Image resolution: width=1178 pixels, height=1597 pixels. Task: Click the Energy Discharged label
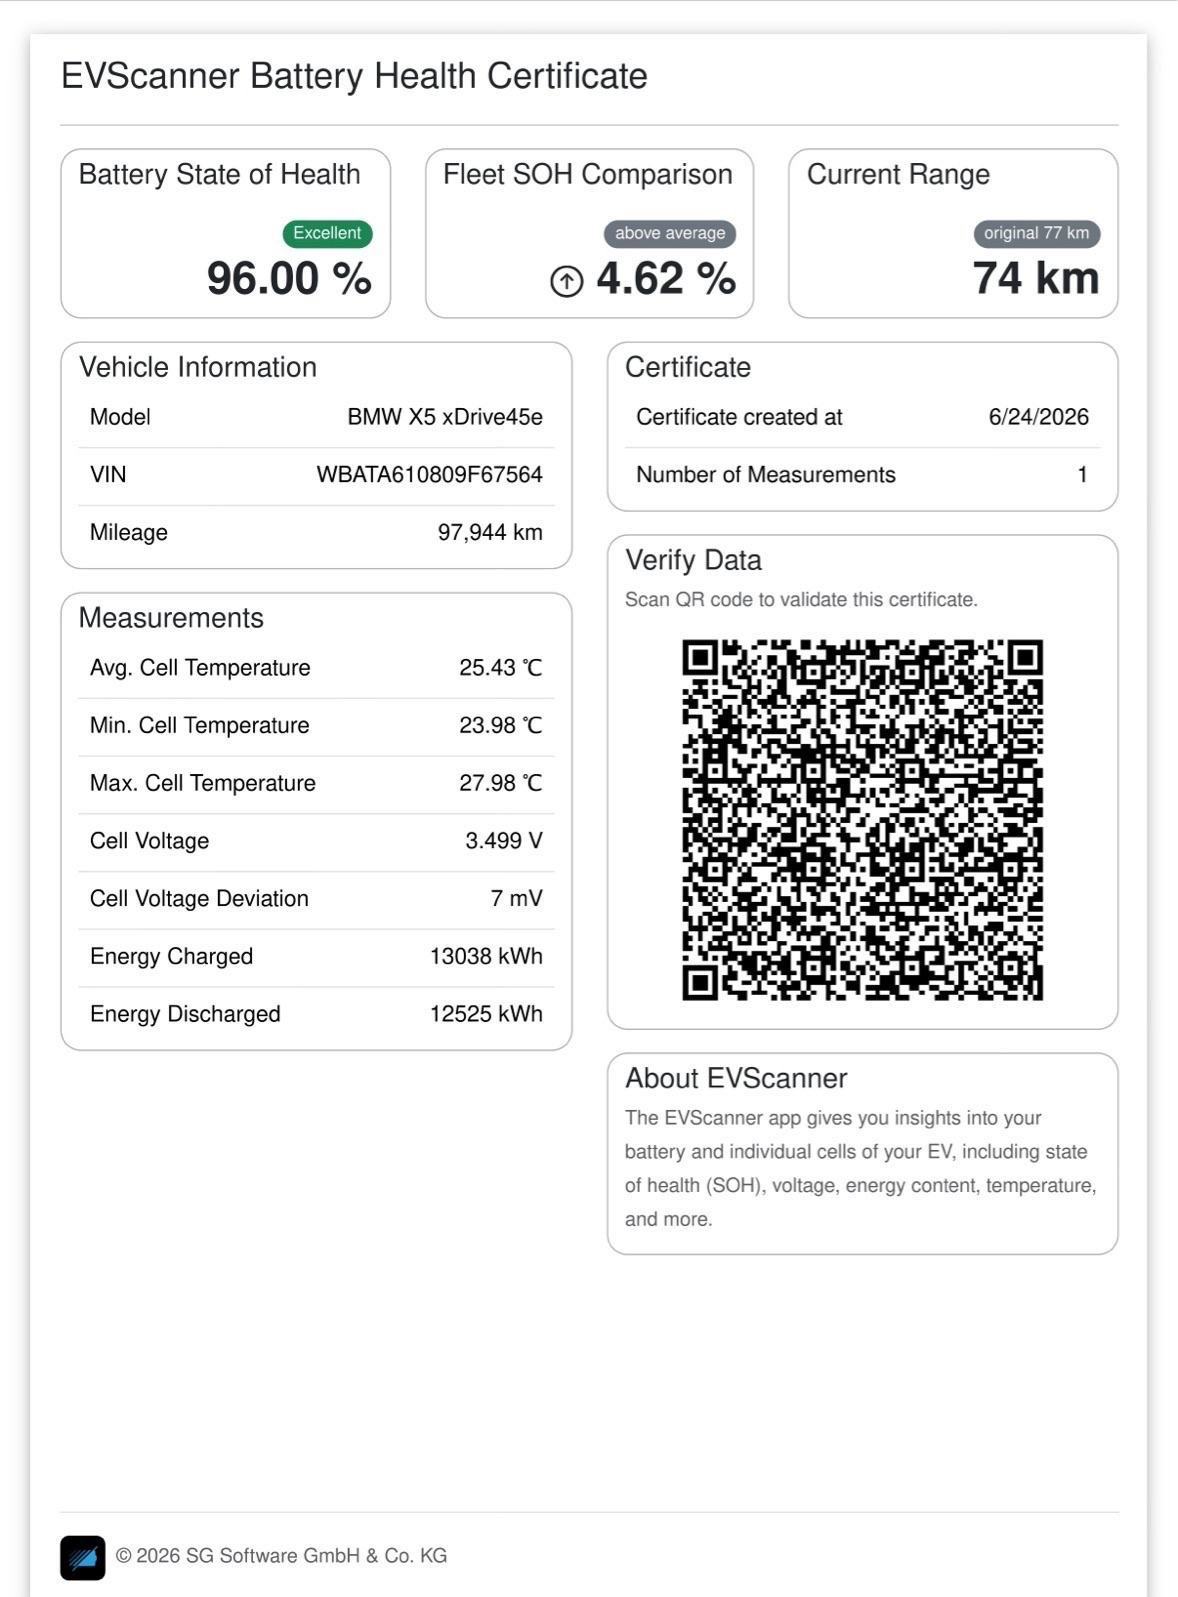pyautogui.click(x=185, y=1014)
